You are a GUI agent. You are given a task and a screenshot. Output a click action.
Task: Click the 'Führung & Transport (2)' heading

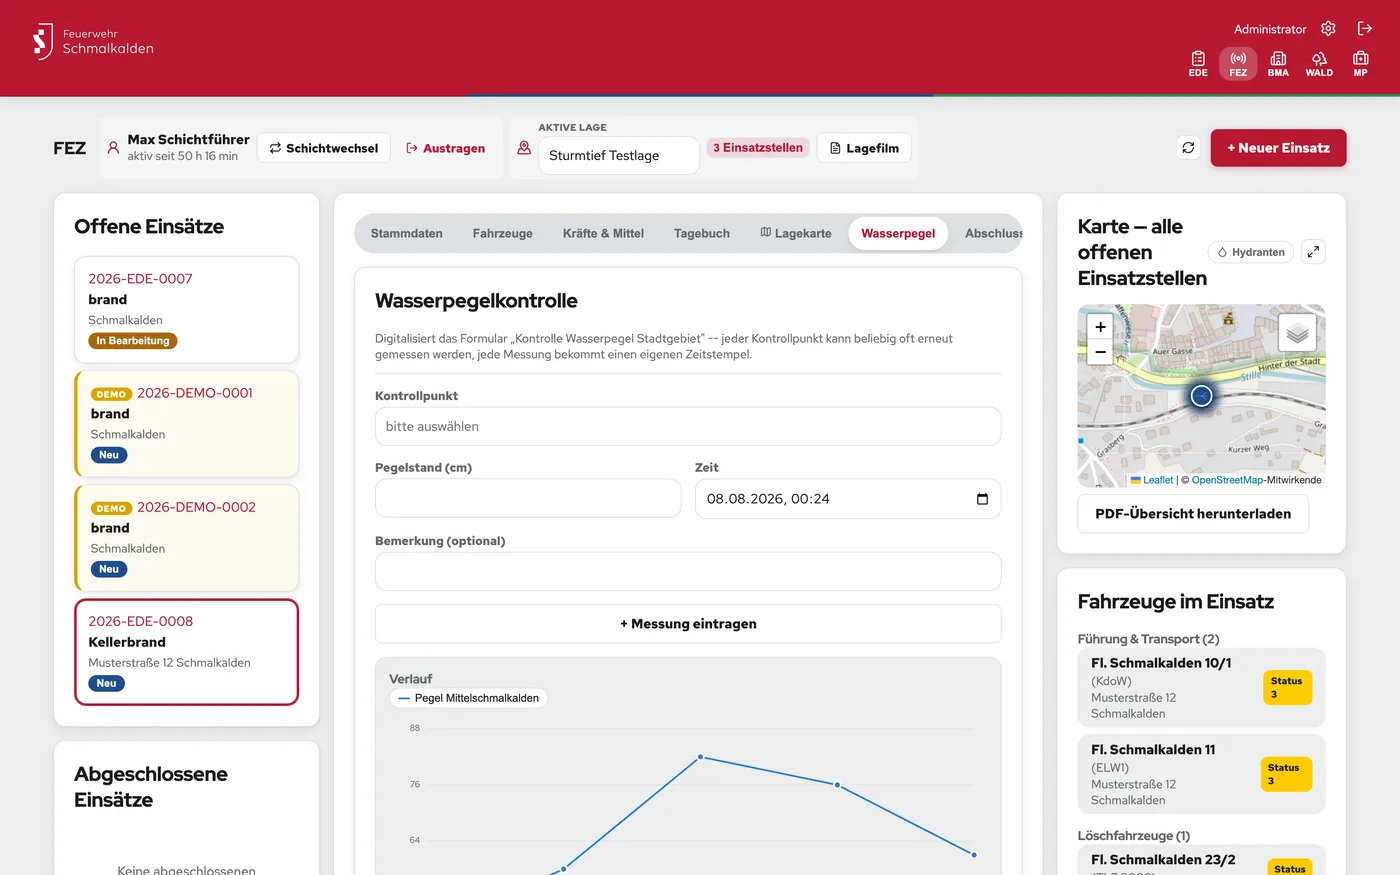click(1148, 639)
